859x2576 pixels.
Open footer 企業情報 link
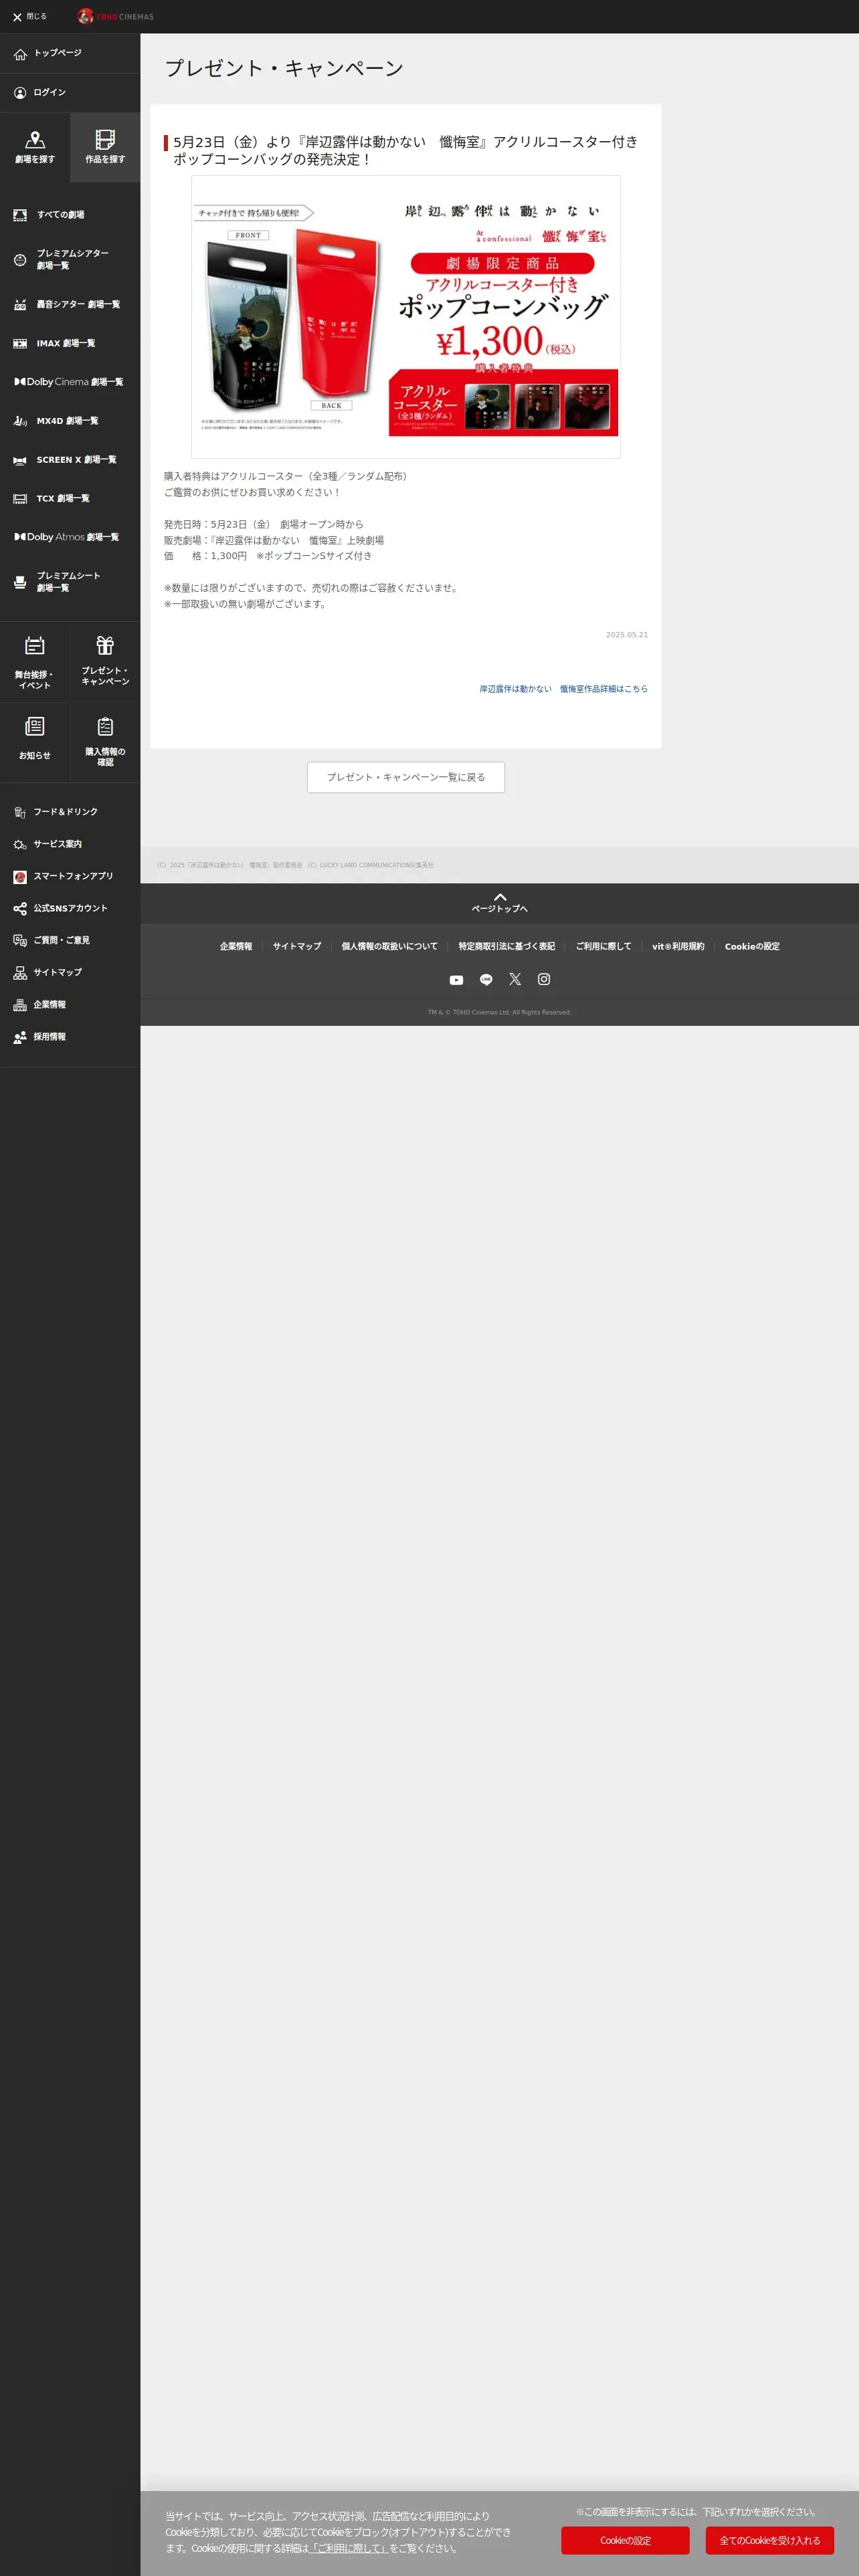pyautogui.click(x=236, y=946)
